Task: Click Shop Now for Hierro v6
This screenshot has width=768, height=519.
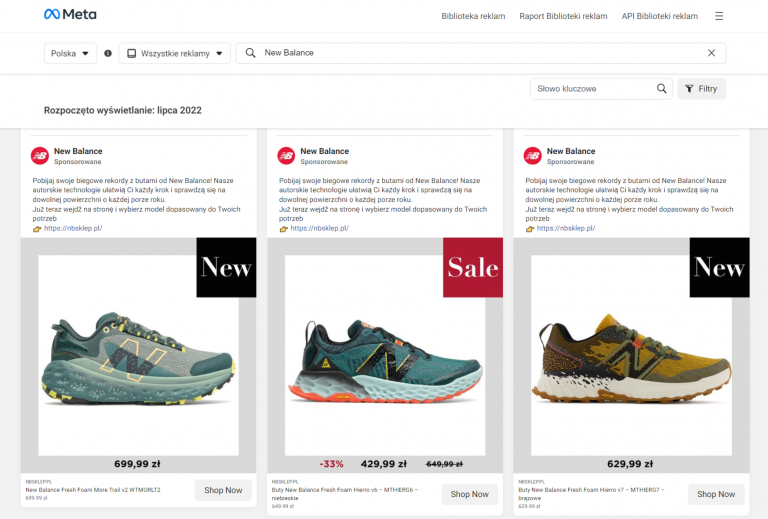Action: pos(469,494)
